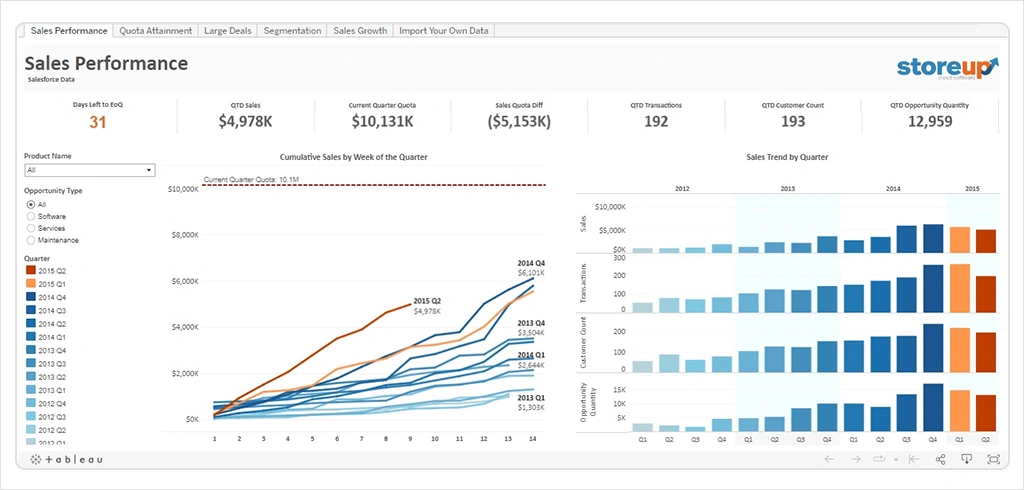Switch to the Quota Attainment tab
1024x490 pixels.
[x=155, y=31]
